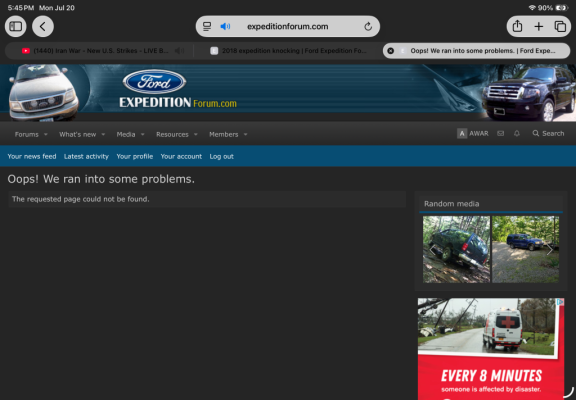Click the Ford Expedition Forum logo
Viewport: 576px width, 400px height.
(178, 89)
